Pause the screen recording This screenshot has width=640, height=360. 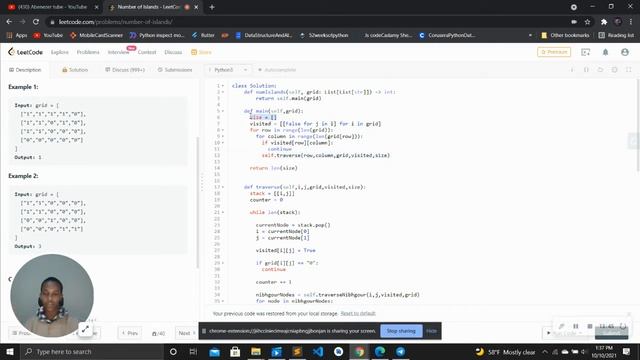click(576, 326)
